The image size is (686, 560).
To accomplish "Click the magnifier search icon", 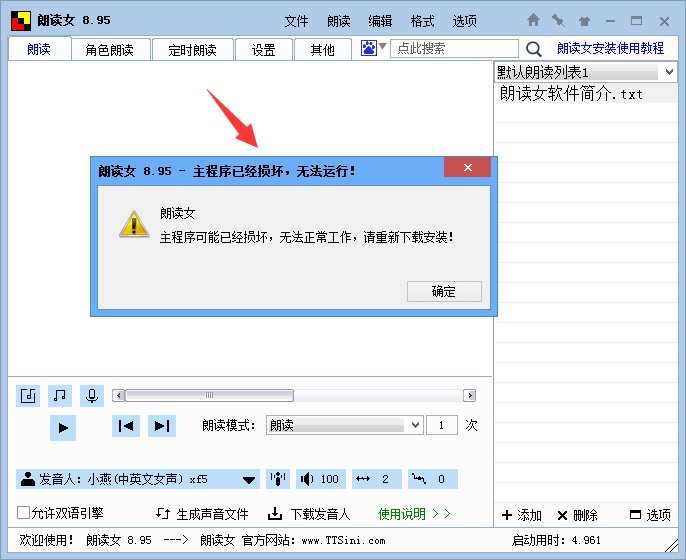I will pyautogui.click(x=533, y=49).
